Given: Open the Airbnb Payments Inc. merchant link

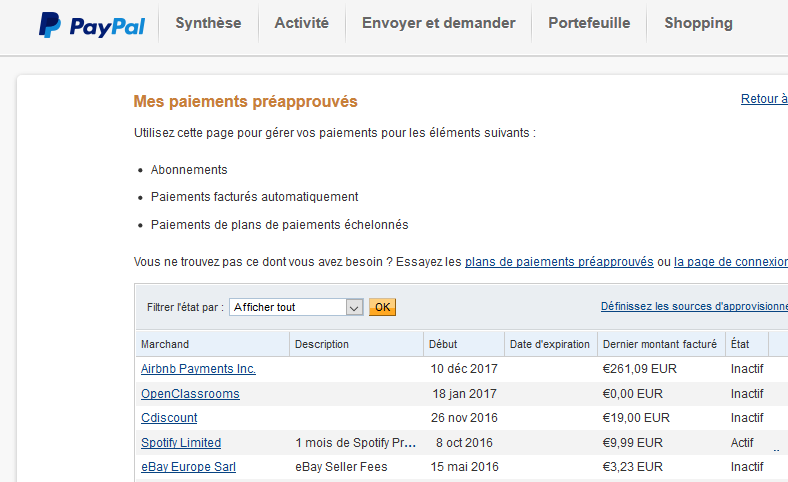Looking at the screenshot, I should [x=198, y=369].
